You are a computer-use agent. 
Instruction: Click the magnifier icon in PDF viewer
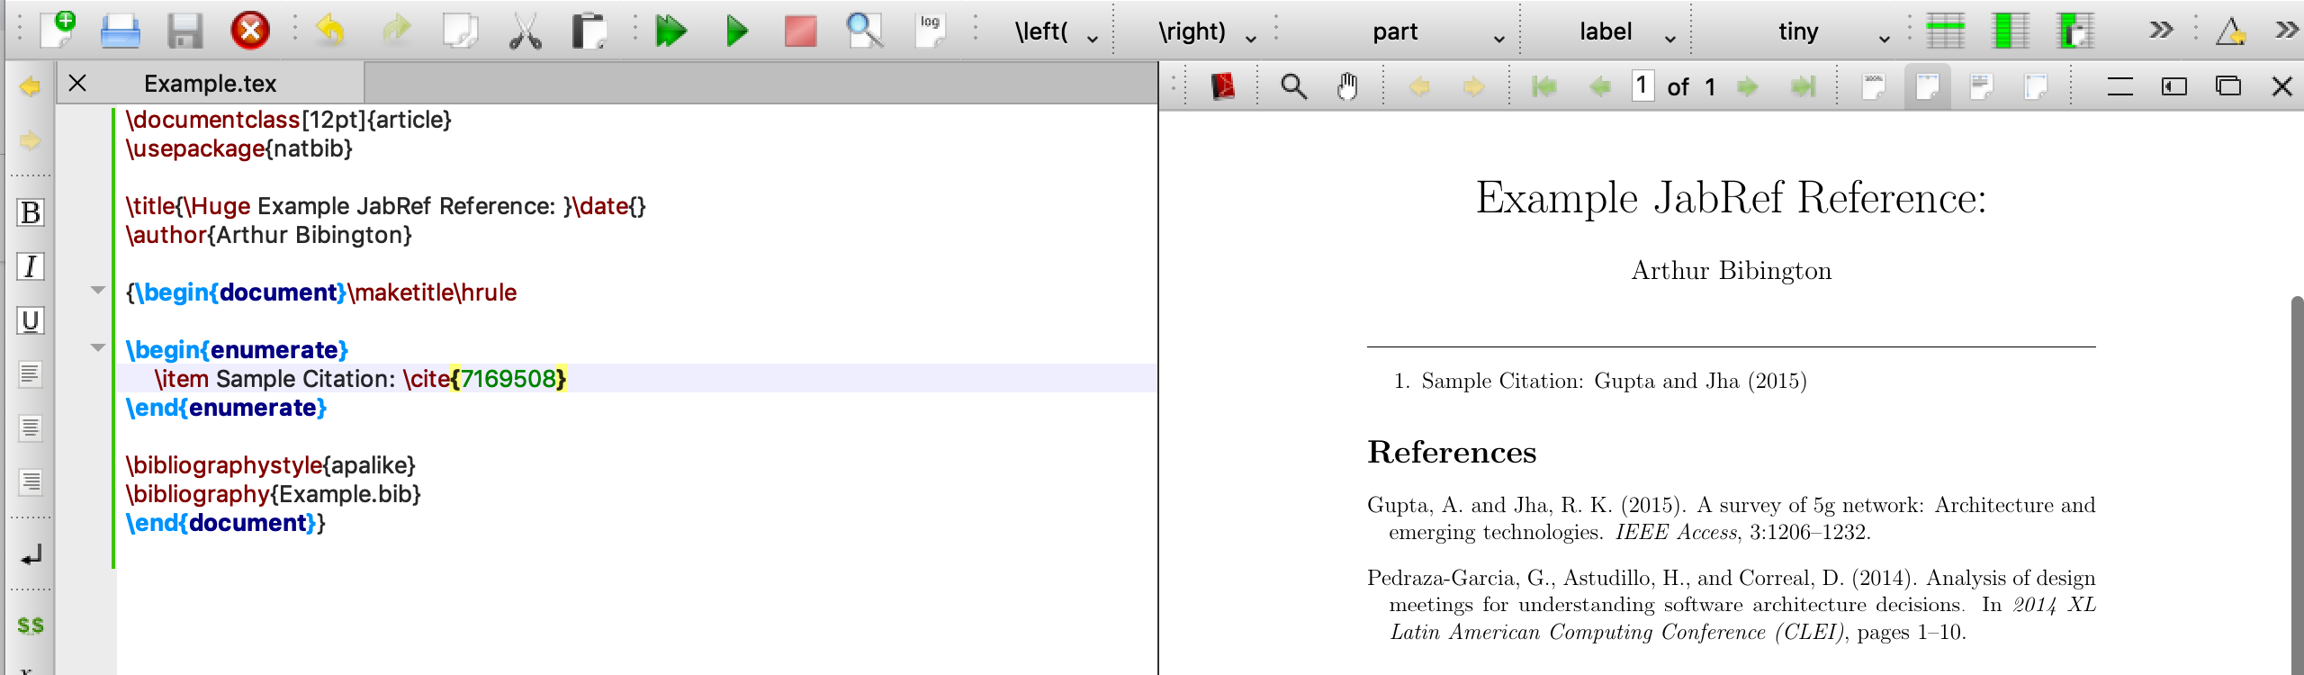(x=1293, y=87)
